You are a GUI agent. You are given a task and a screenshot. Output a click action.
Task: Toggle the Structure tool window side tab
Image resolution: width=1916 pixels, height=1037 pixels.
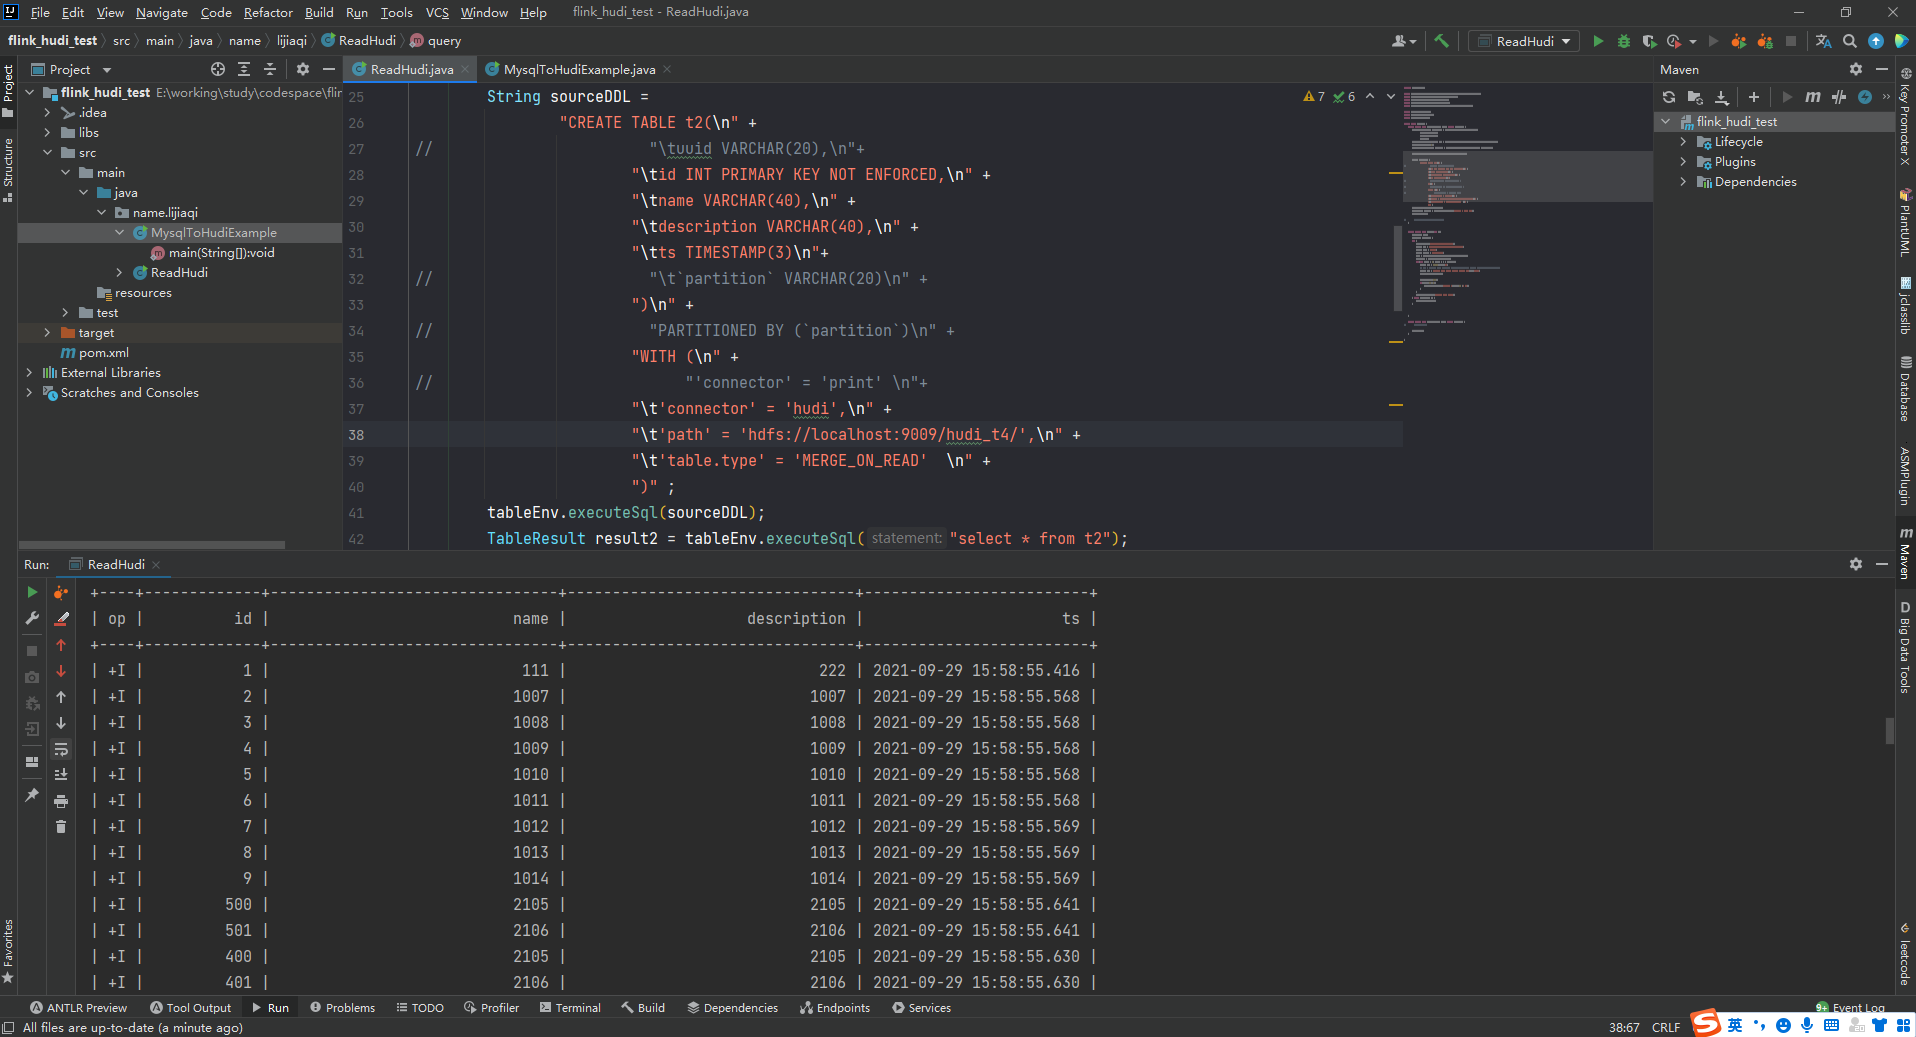click(x=8, y=170)
